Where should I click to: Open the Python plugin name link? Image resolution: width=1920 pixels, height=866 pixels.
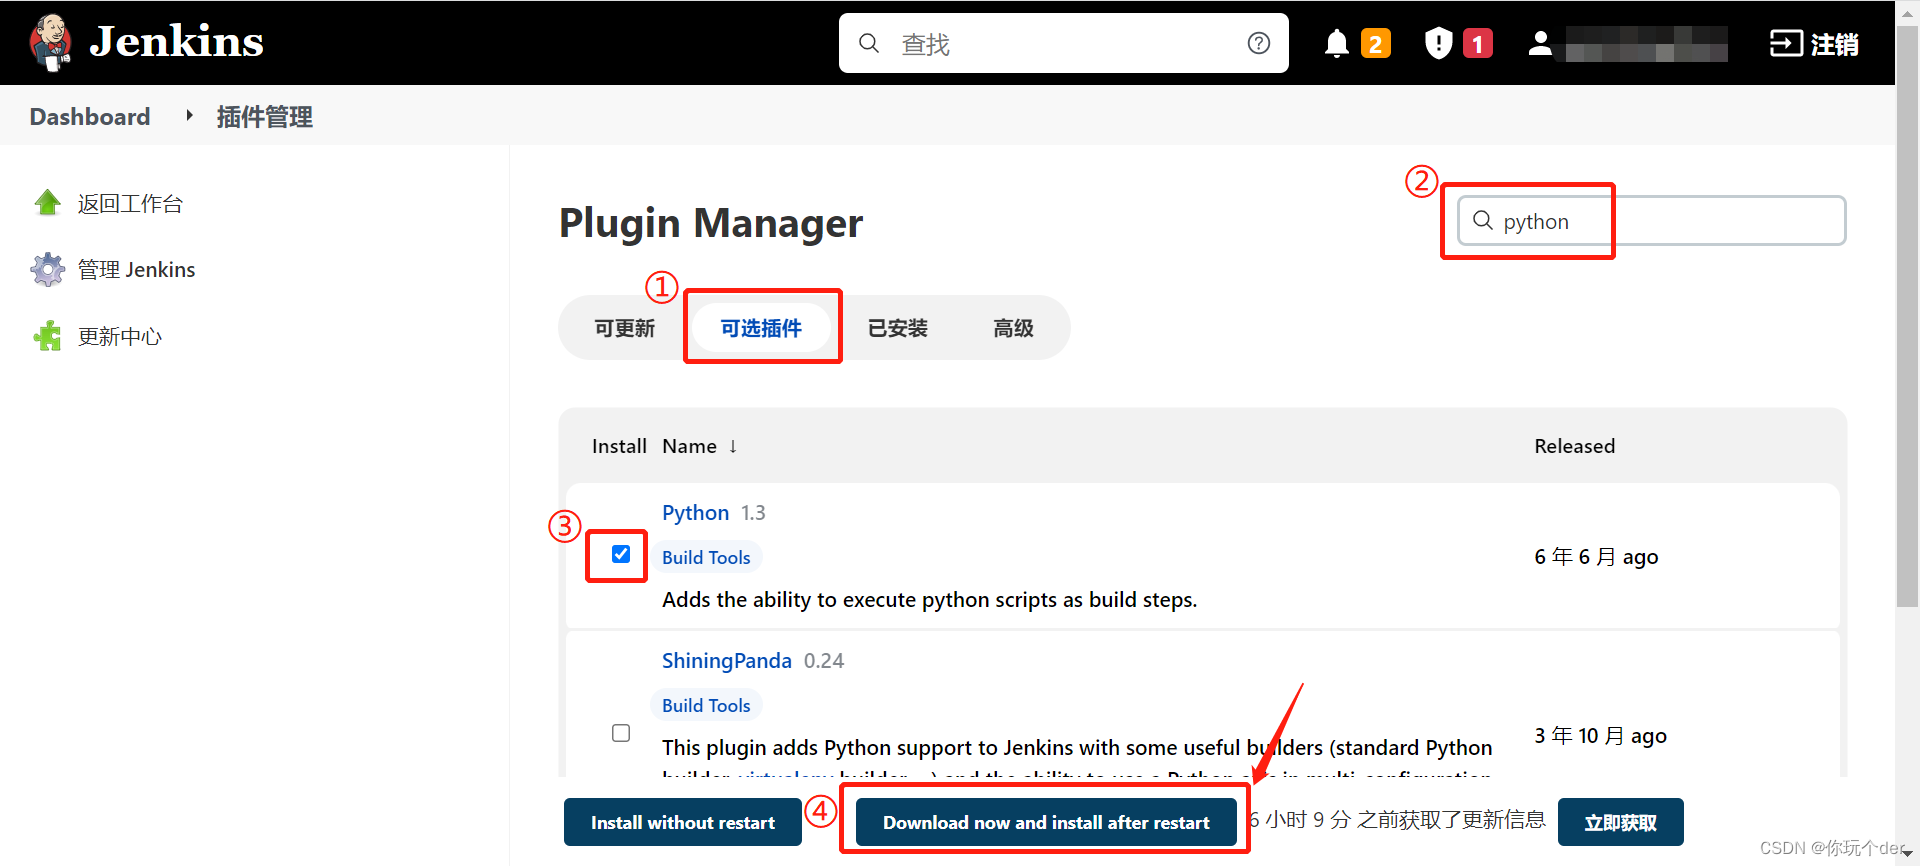[695, 513]
